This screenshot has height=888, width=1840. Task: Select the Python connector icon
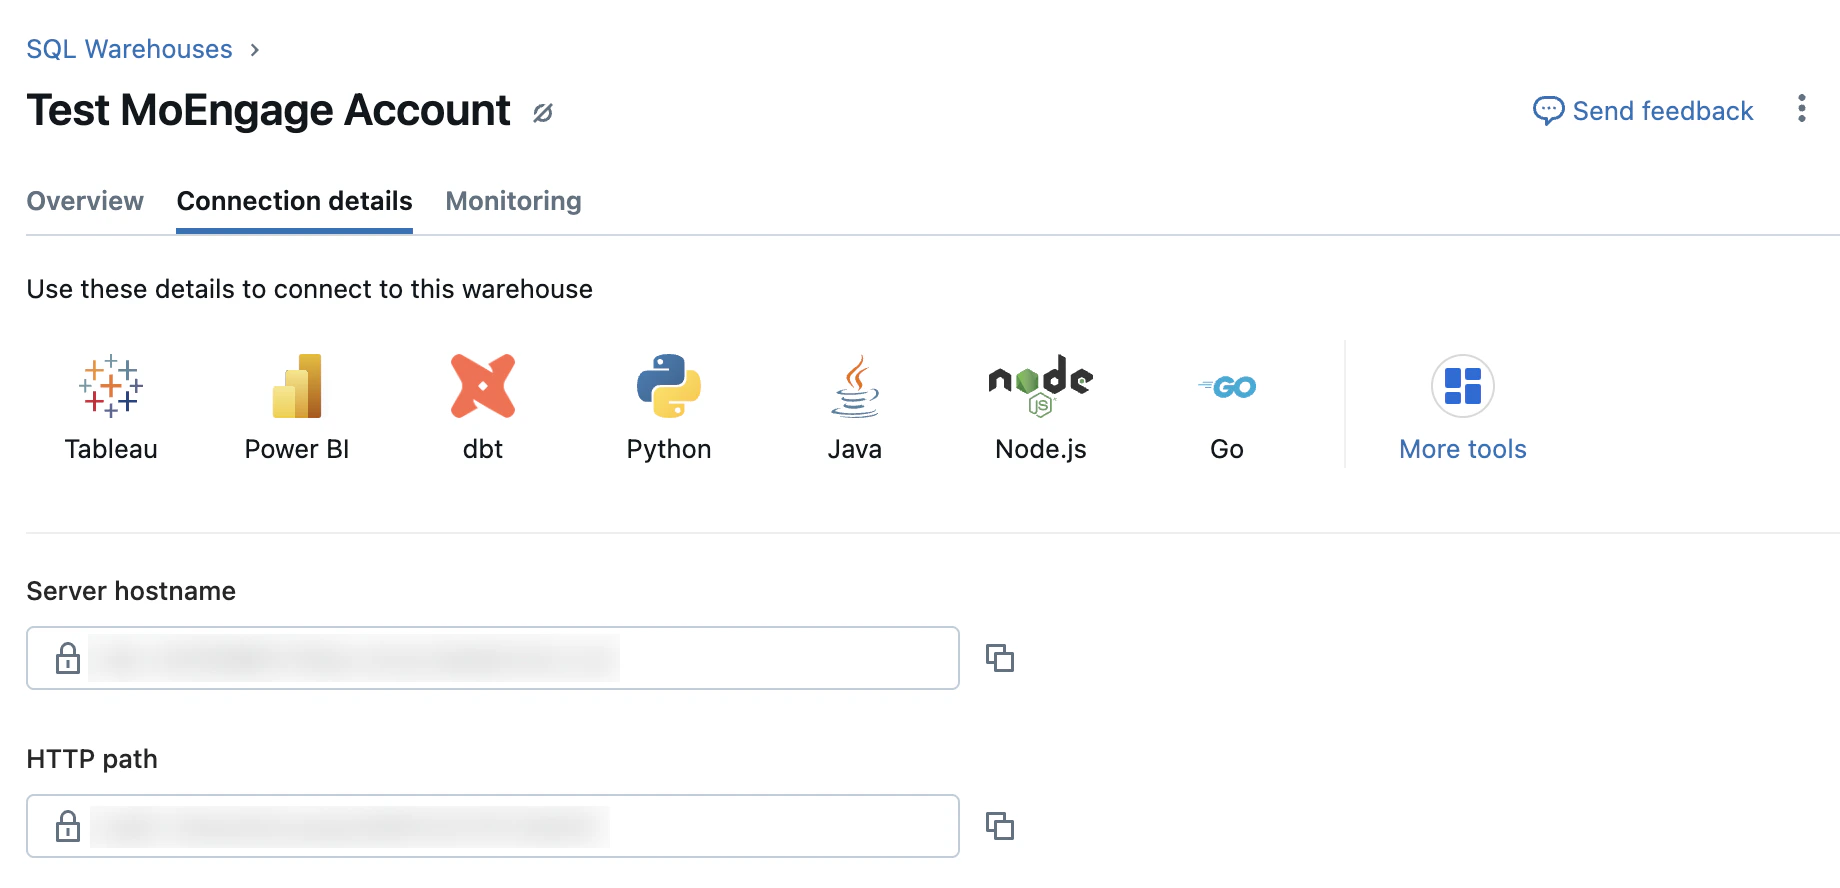click(x=669, y=386)
